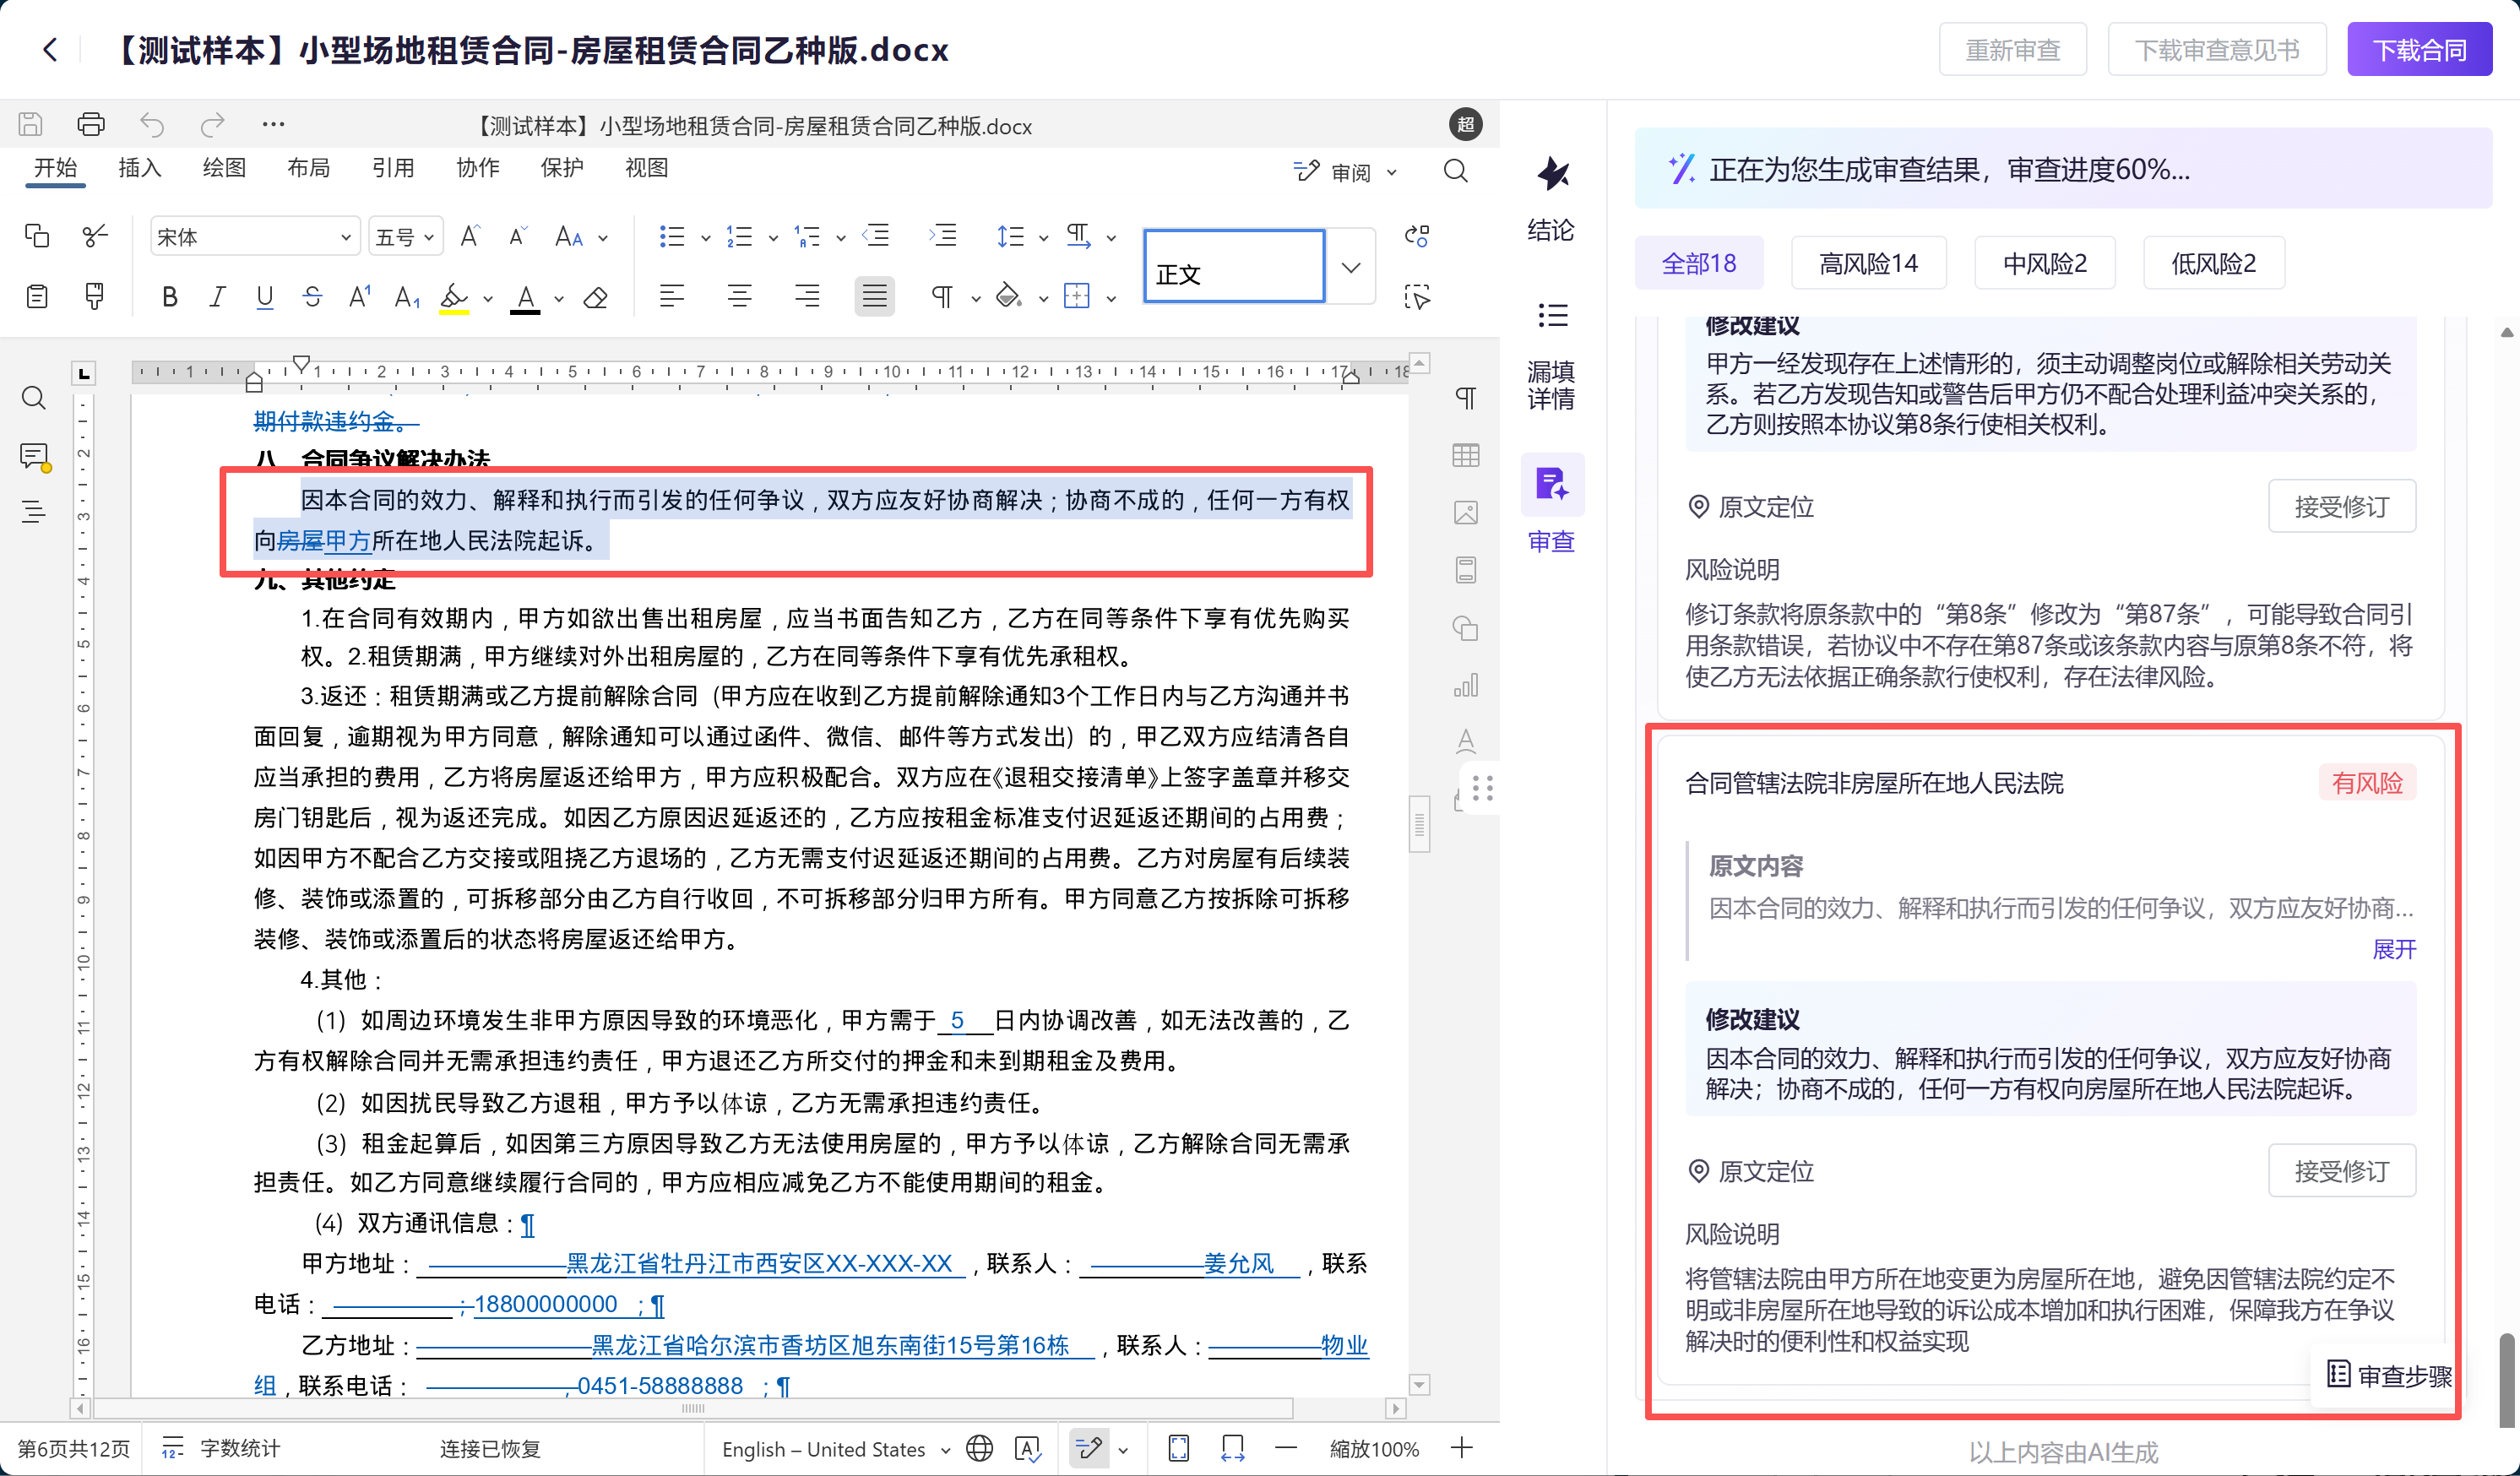Click the format painter icon
The height and width of the screenshot is (1476, 2520).
point(94,296)
